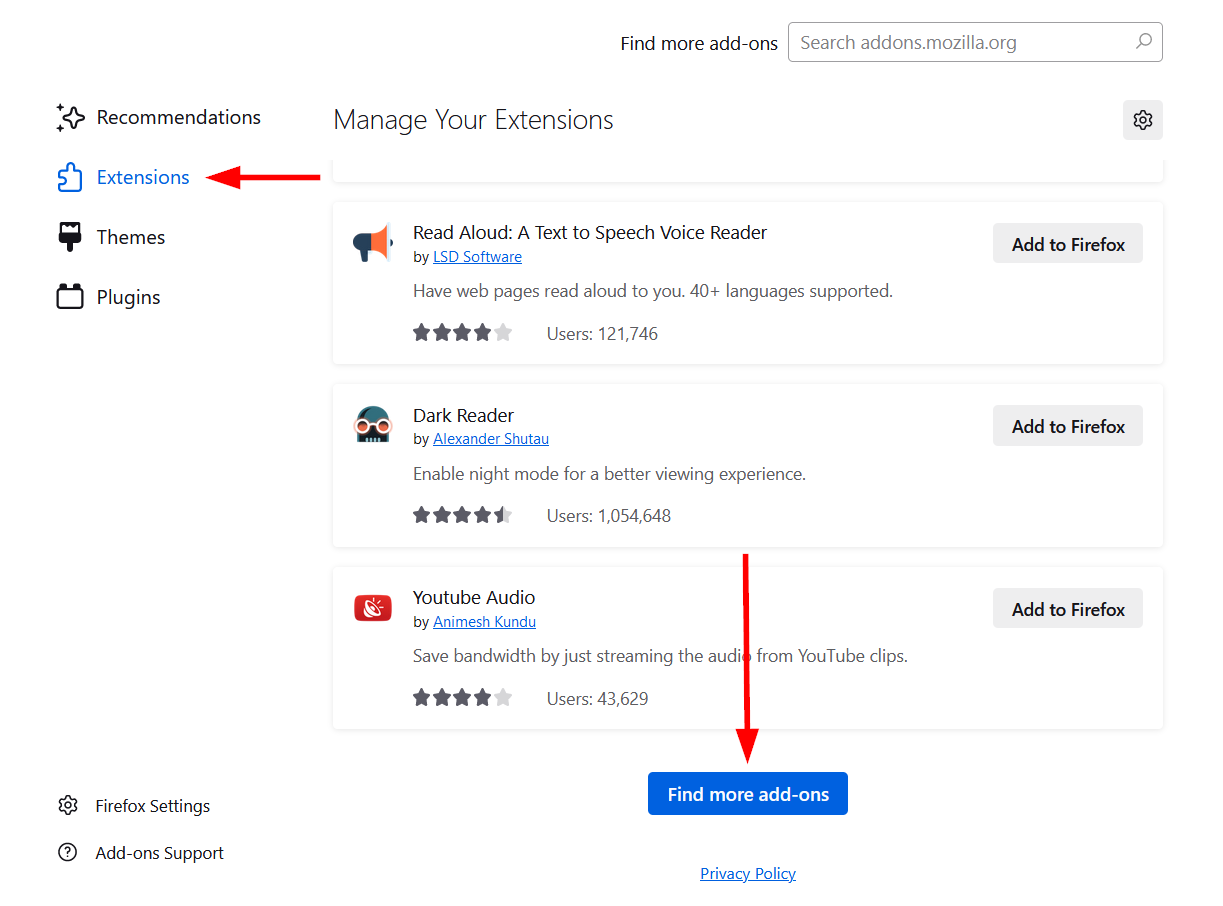Click the Add-ons Support question mark icon

tap(68, 853)
